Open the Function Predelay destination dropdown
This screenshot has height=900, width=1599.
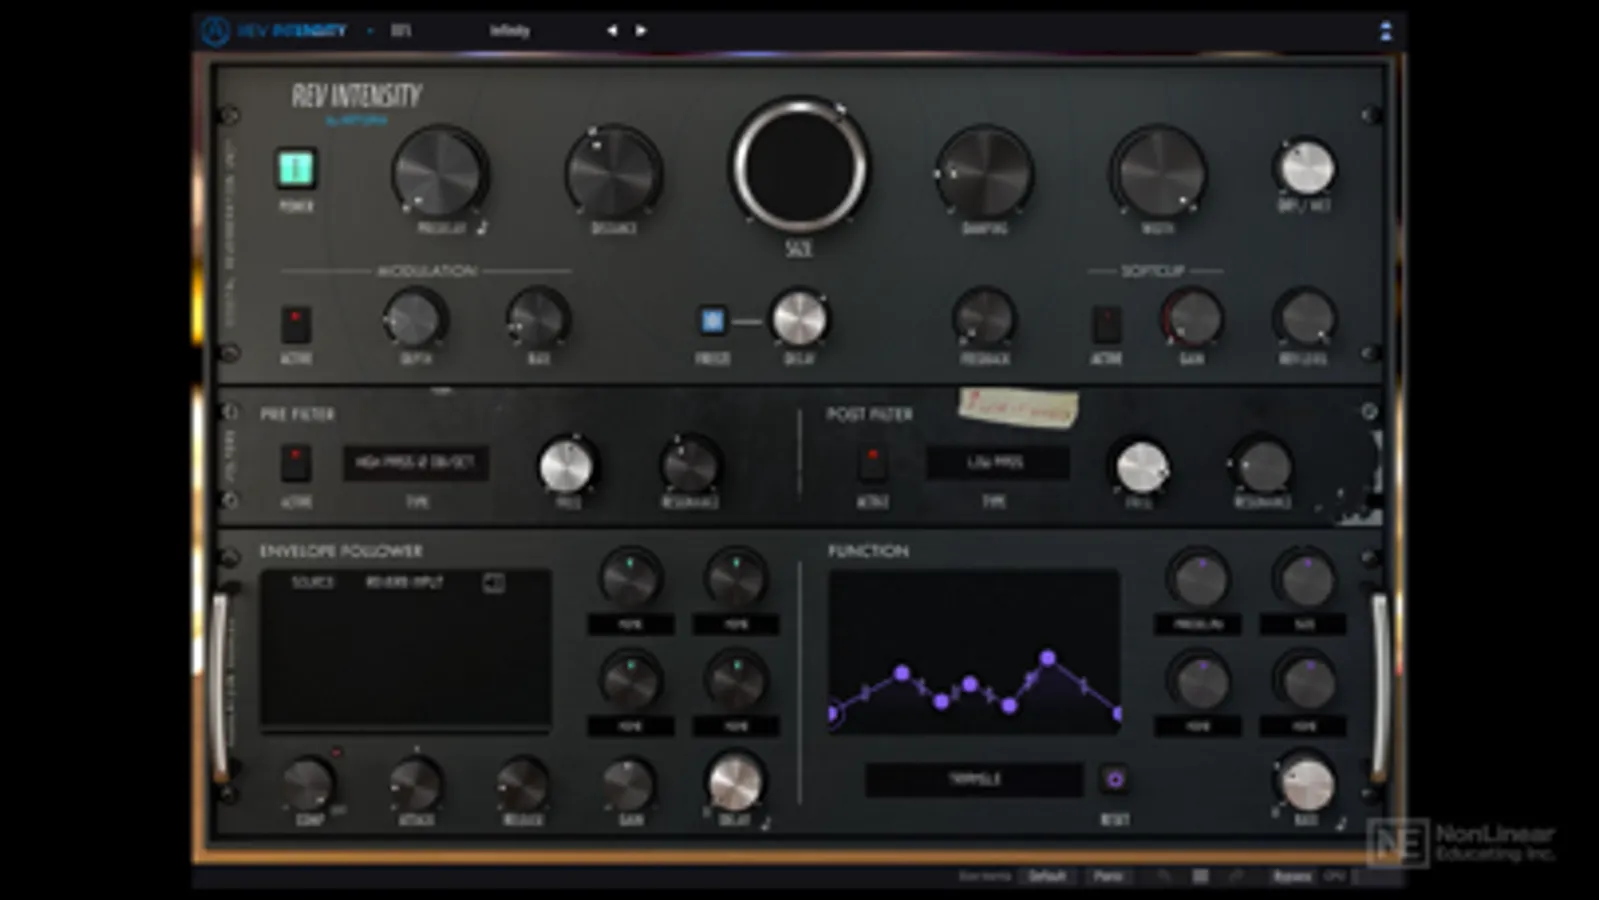(1198, 625)
